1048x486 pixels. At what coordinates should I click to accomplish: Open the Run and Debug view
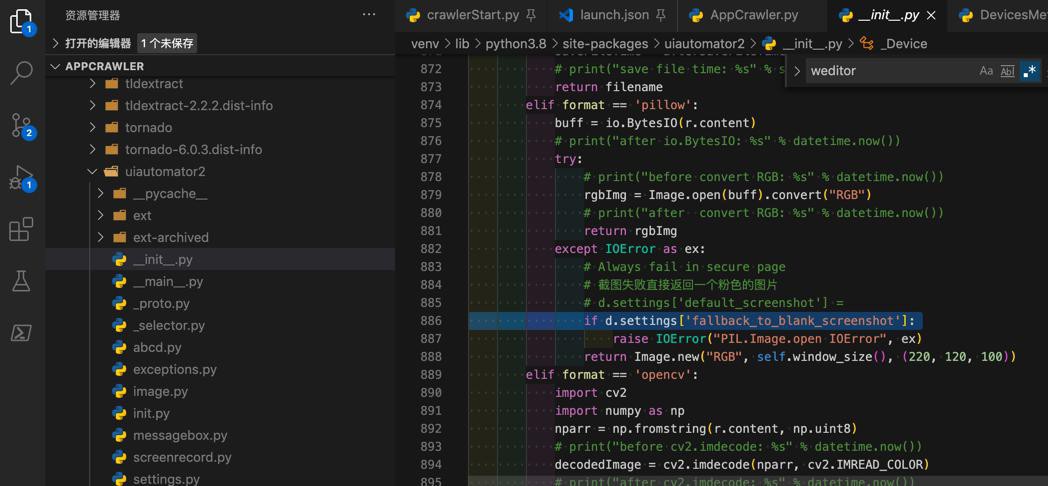21,178
